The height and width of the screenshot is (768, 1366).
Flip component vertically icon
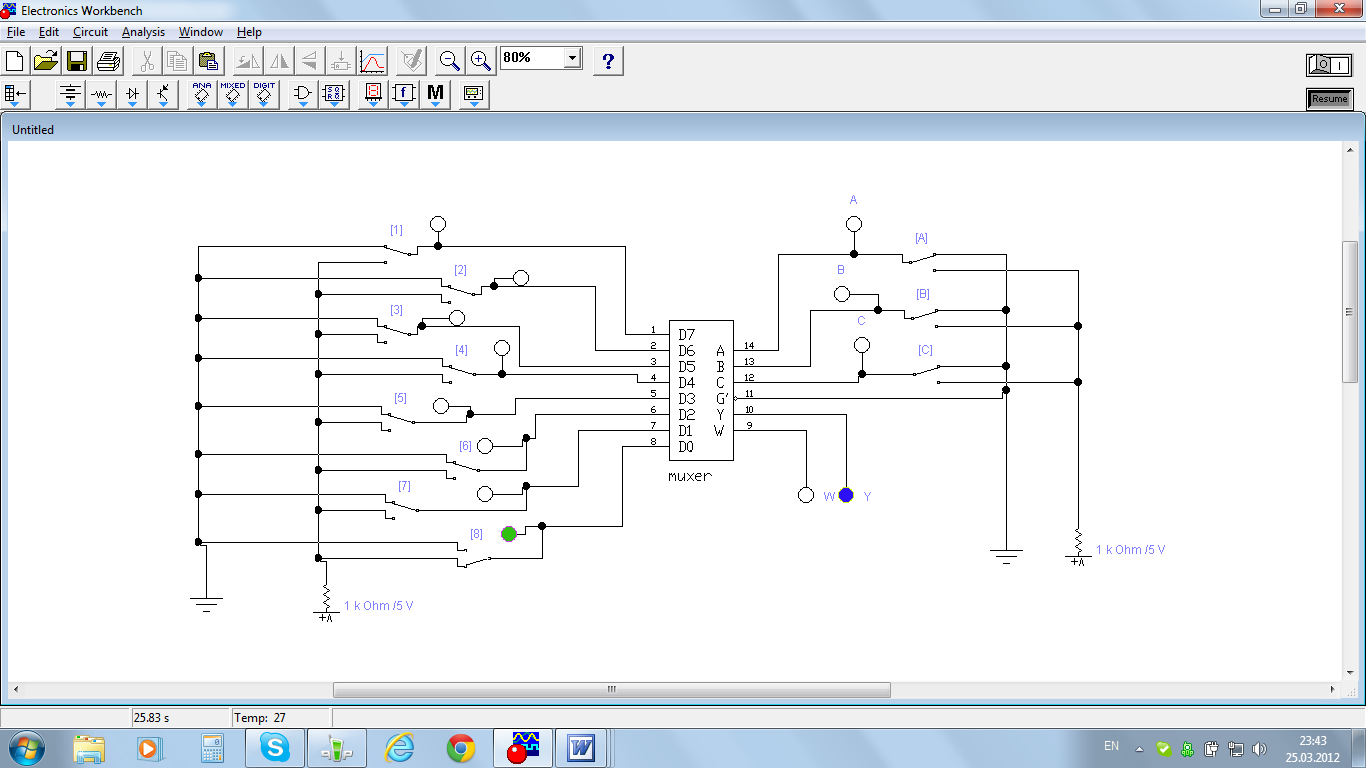310,61
